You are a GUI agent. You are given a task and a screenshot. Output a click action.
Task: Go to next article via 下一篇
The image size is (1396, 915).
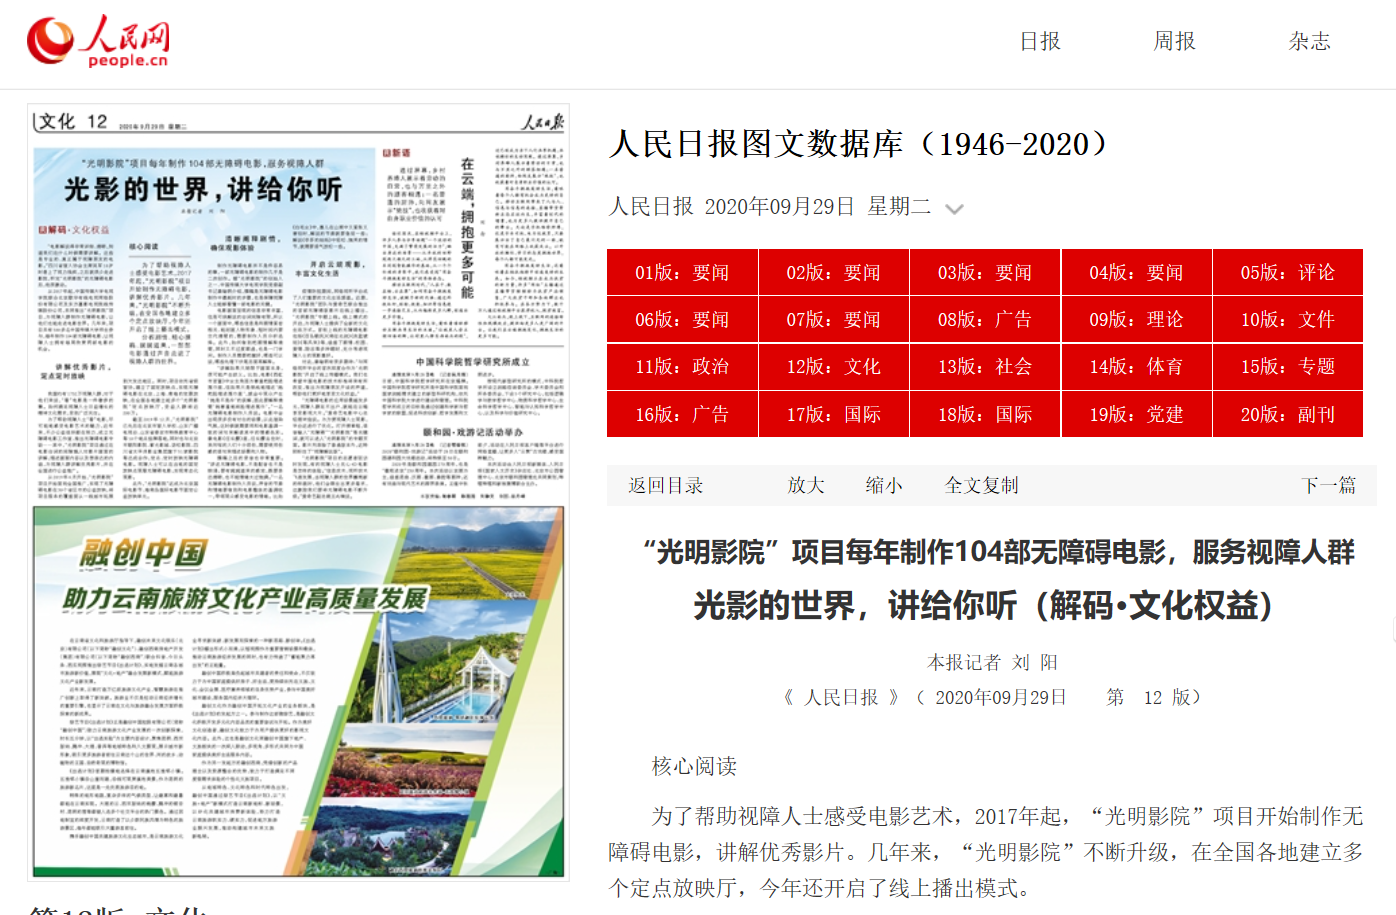tap(1328, 486)
